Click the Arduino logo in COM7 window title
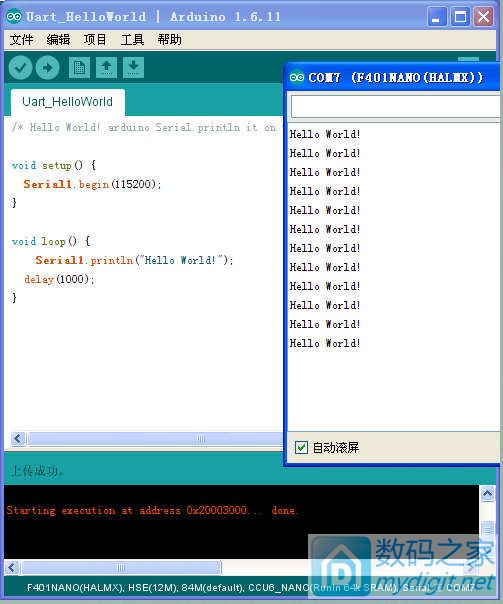 297,77
